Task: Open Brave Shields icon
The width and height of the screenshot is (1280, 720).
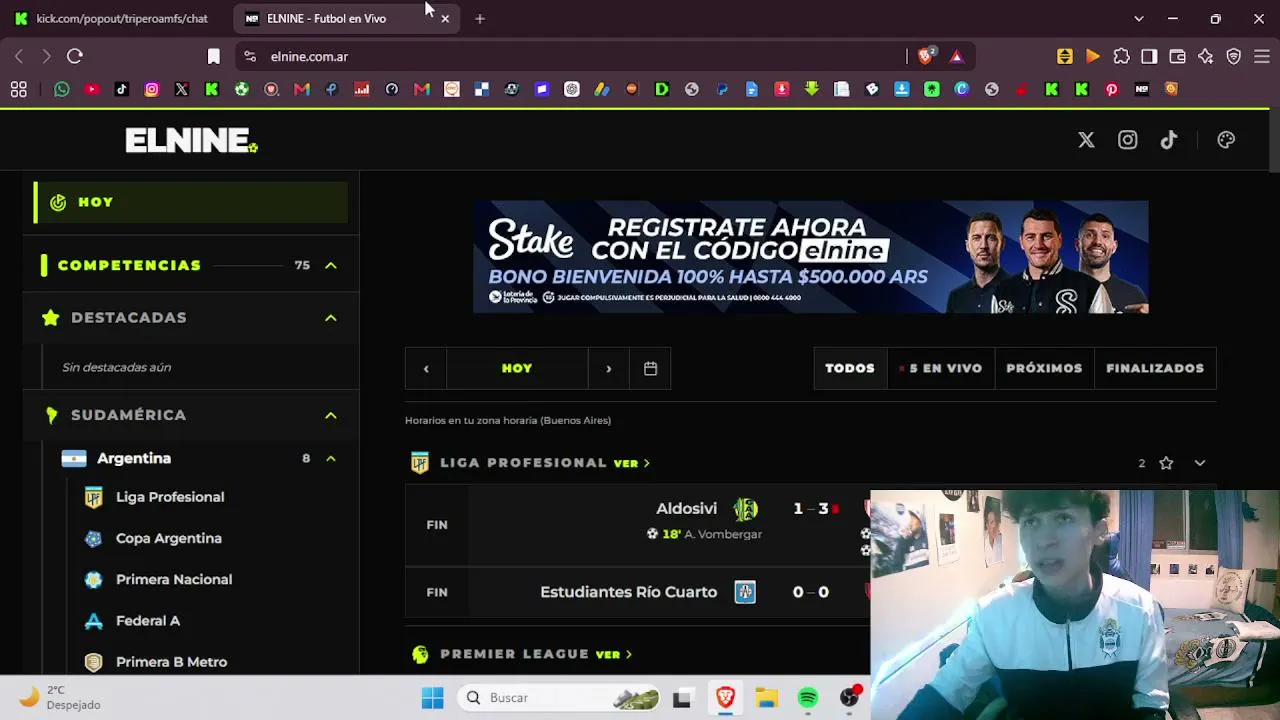Action: click(926, 56)
